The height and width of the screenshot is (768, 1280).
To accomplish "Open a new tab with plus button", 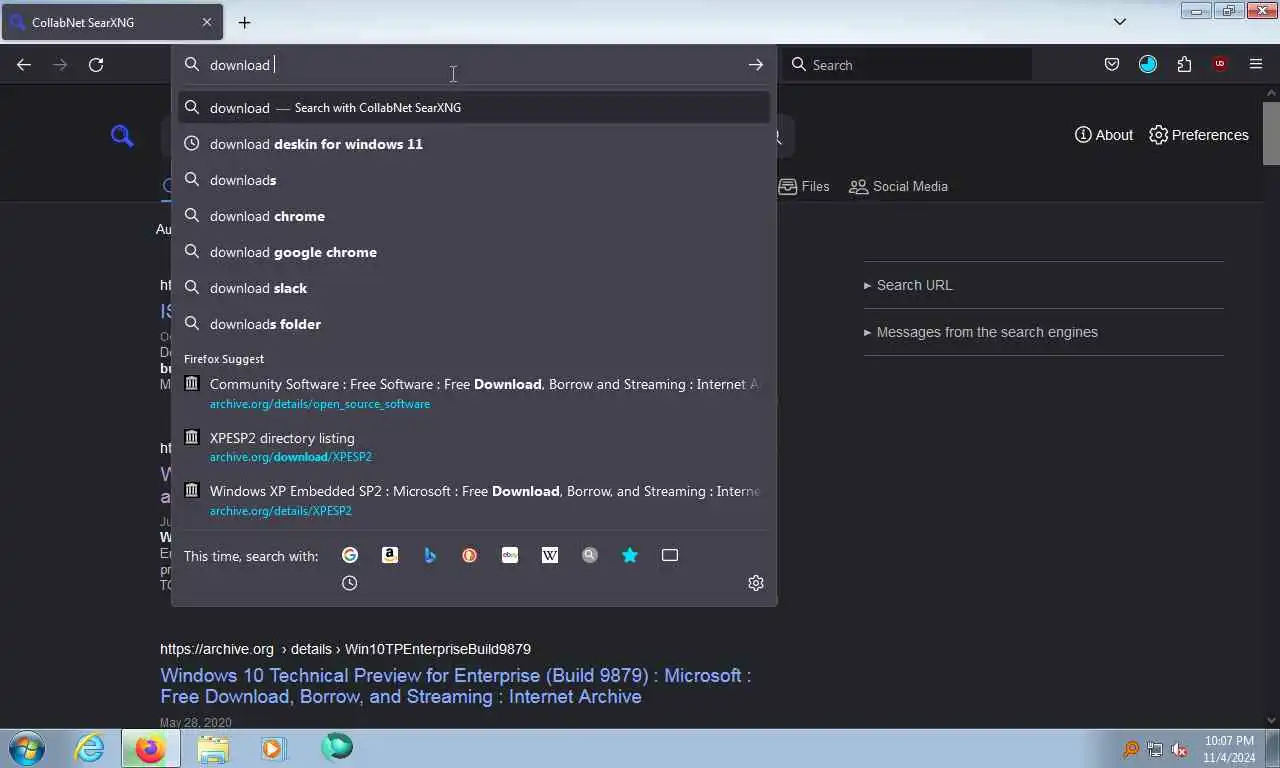I will [x=244, y=22].
